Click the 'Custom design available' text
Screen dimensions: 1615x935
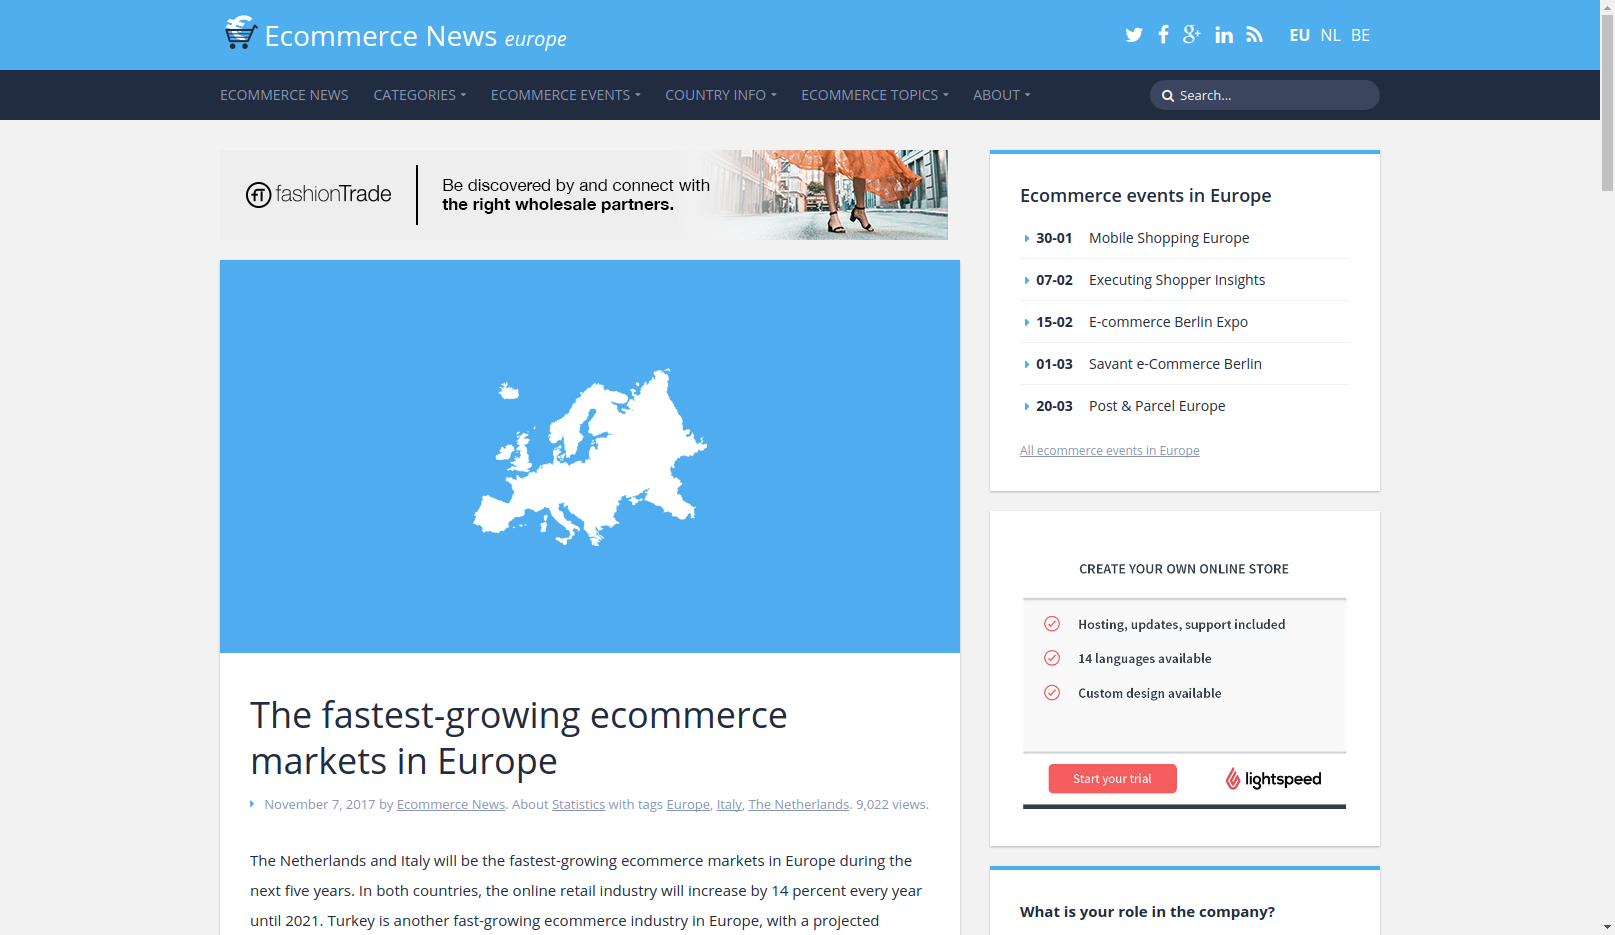tap(1149, 693)
